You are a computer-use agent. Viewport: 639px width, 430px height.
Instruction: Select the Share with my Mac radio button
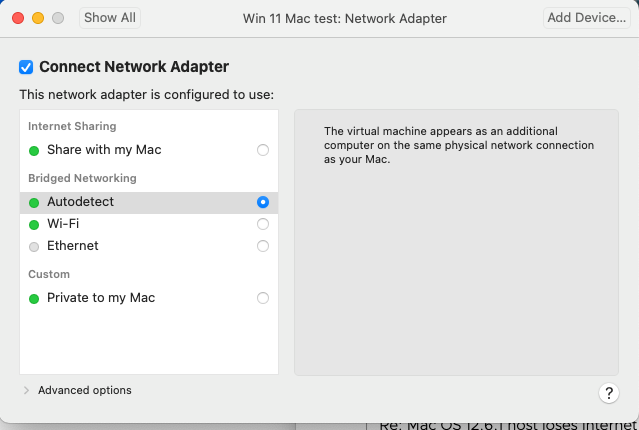point(263,150)
